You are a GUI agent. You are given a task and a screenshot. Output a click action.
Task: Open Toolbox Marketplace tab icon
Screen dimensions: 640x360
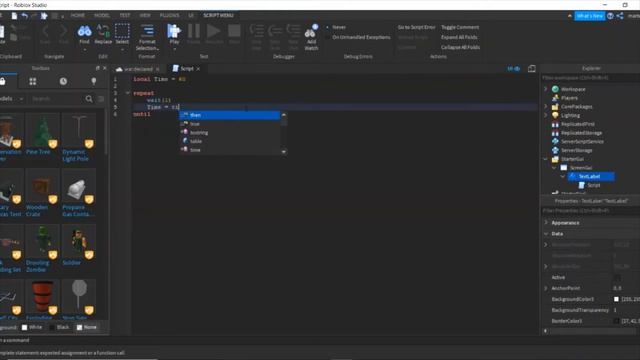pyautogui.click(x=2, y=81)
